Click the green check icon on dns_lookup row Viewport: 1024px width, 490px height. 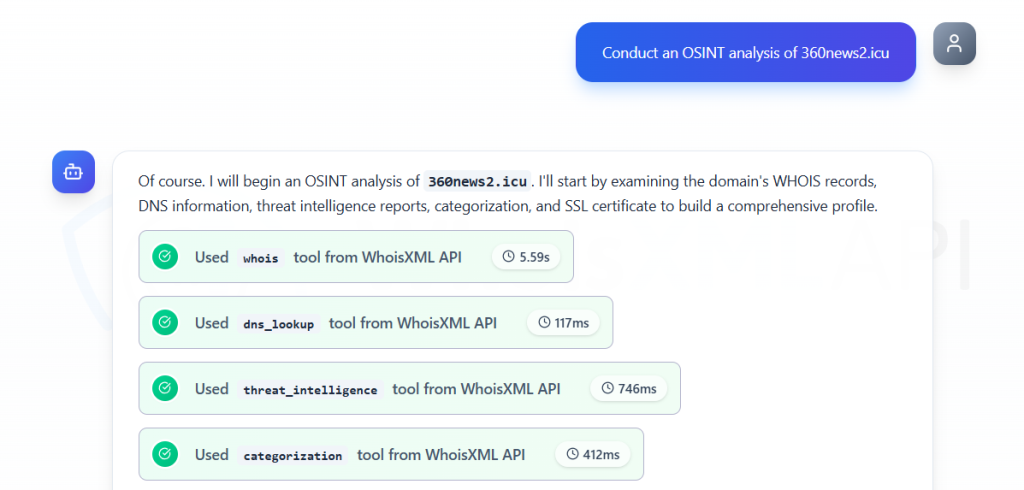click(165, 323)
